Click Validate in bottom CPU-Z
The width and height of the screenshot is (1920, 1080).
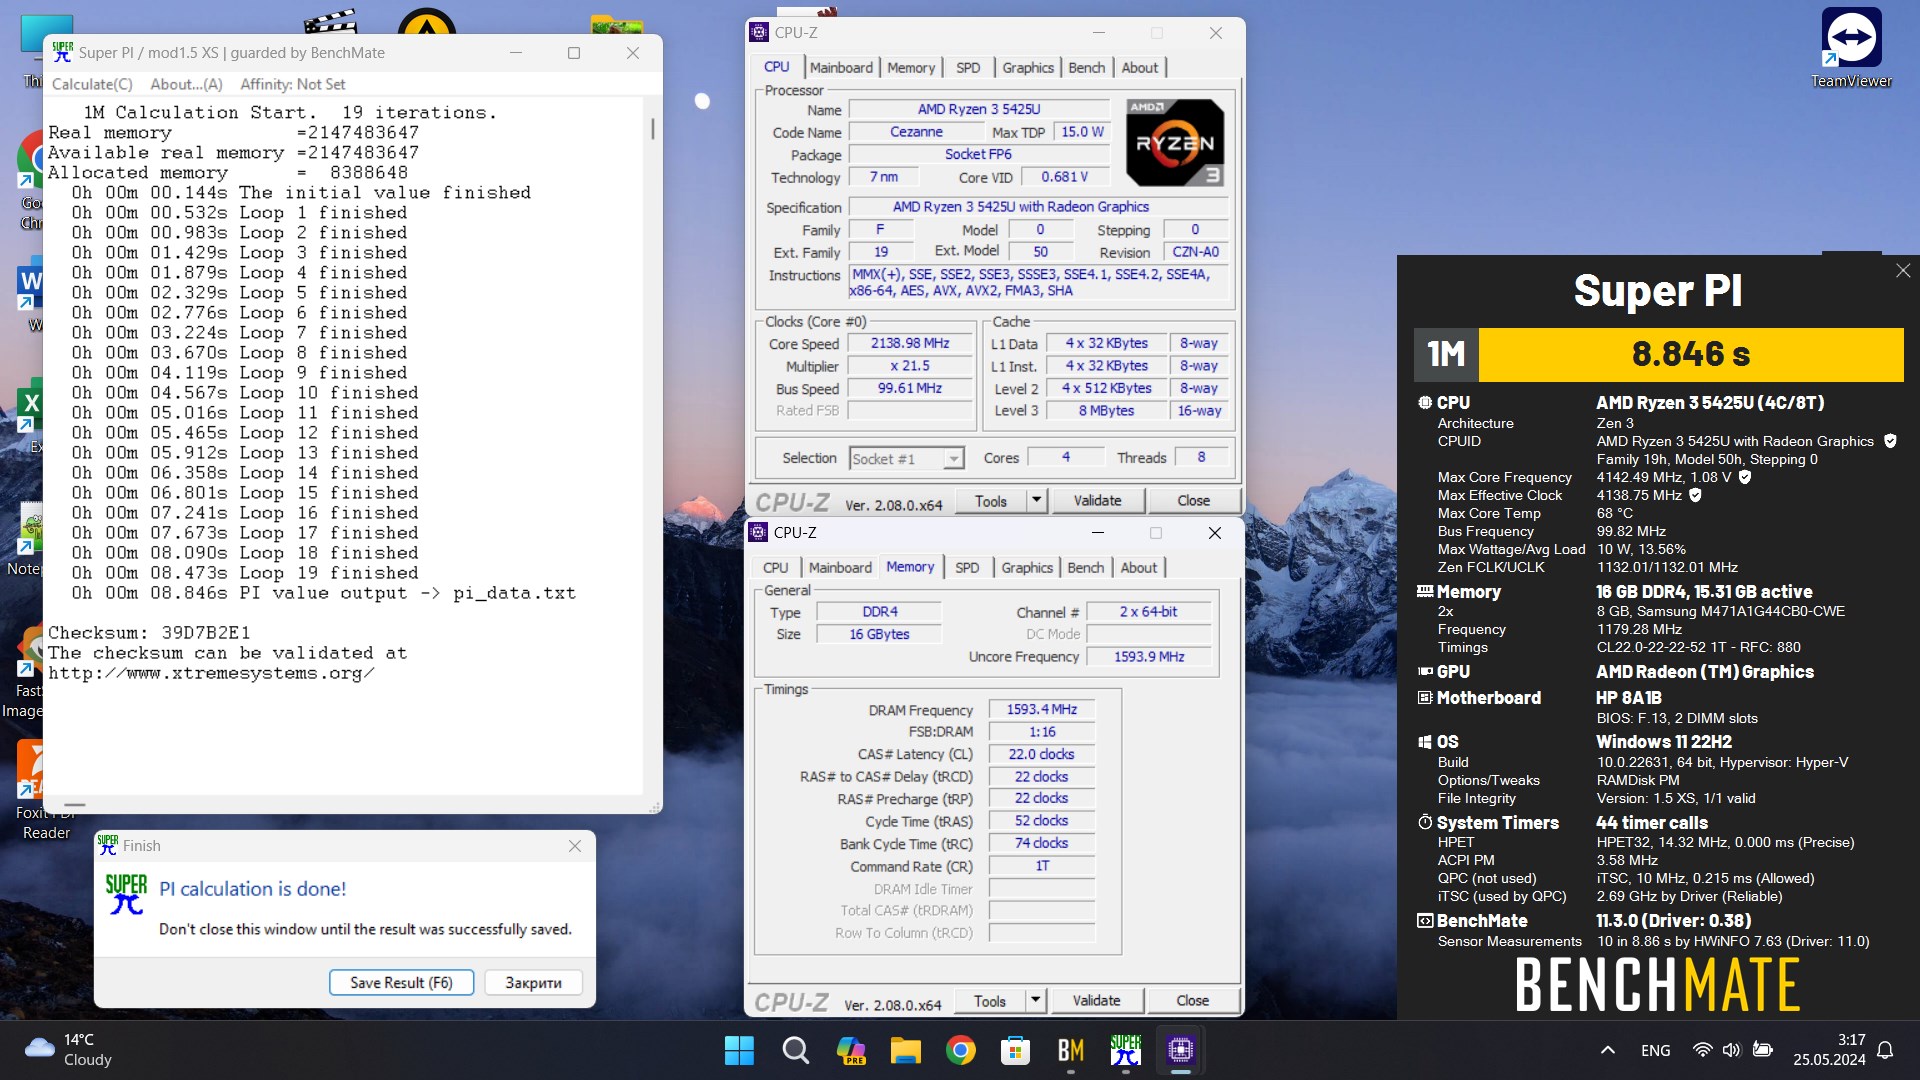point(1096,1000)
